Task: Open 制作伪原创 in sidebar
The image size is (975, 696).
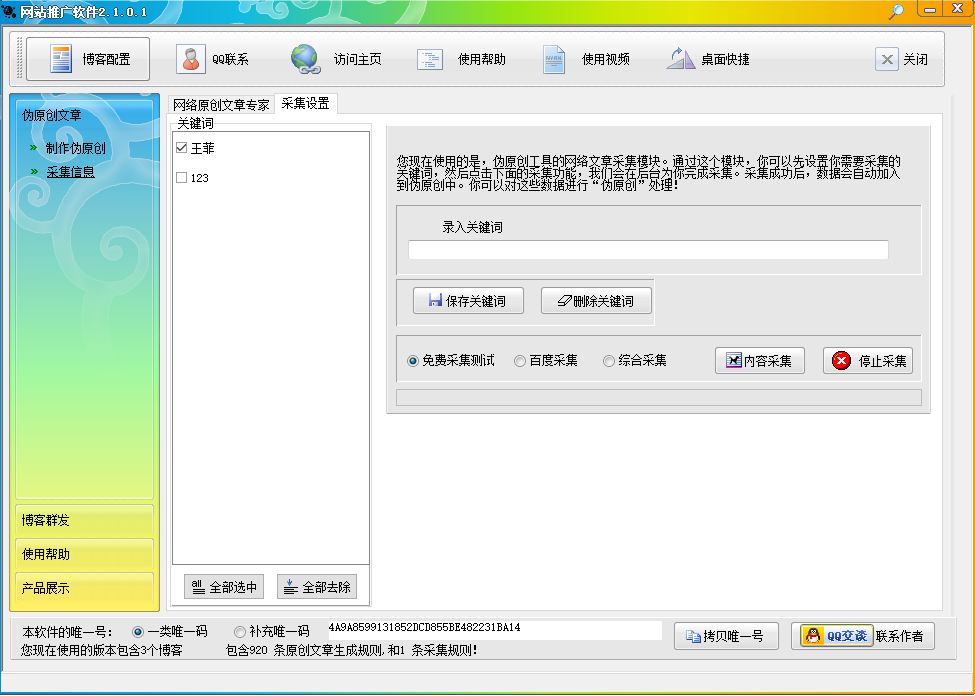Action: (76, 148)
